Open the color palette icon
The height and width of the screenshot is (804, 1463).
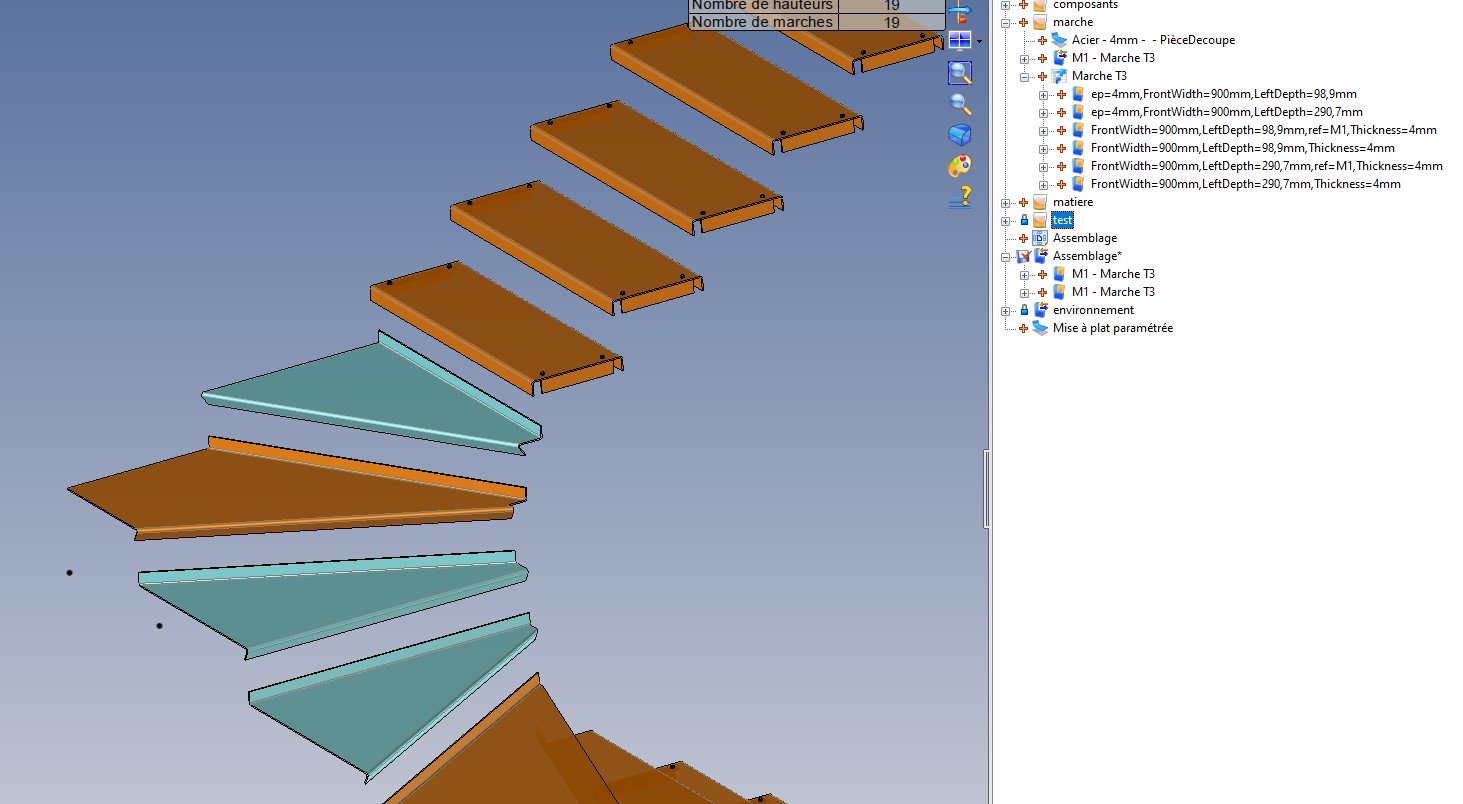[x=960, y=165]
